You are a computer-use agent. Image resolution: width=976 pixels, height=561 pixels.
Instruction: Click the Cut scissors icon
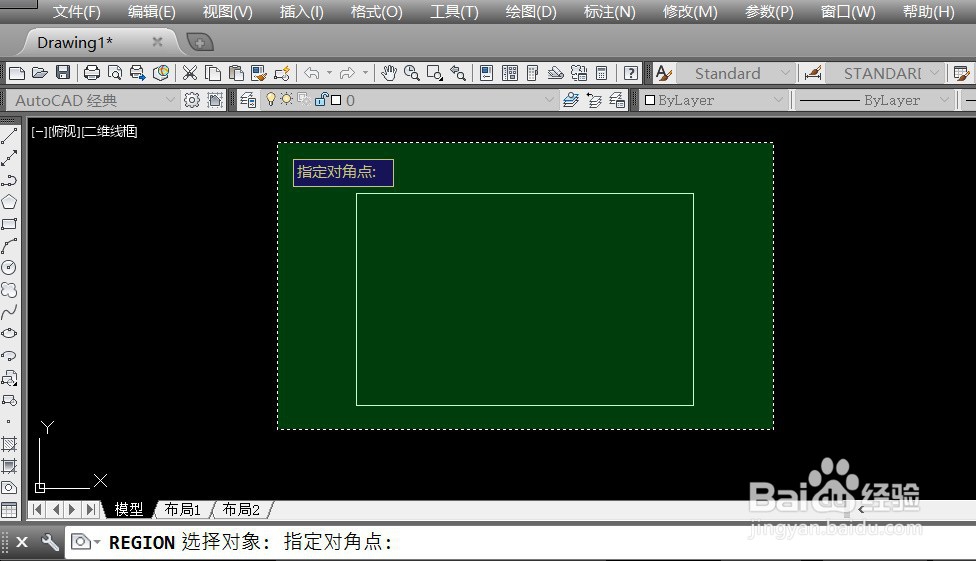(x=190, y=73)
